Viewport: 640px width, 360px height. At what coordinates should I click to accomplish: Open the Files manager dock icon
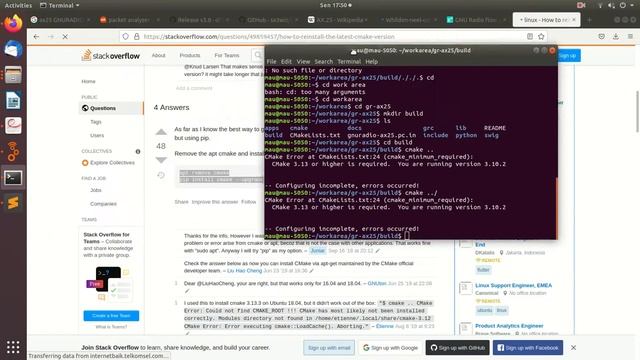tap(13, 75)
